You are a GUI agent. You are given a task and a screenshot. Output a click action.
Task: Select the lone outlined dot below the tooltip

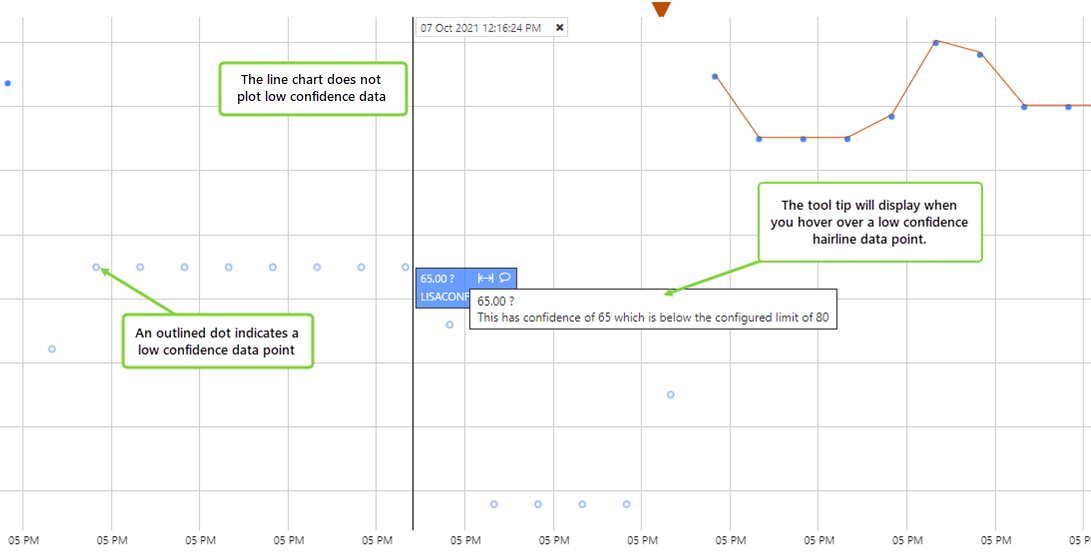pyautogui.click(x=671, y=394)
